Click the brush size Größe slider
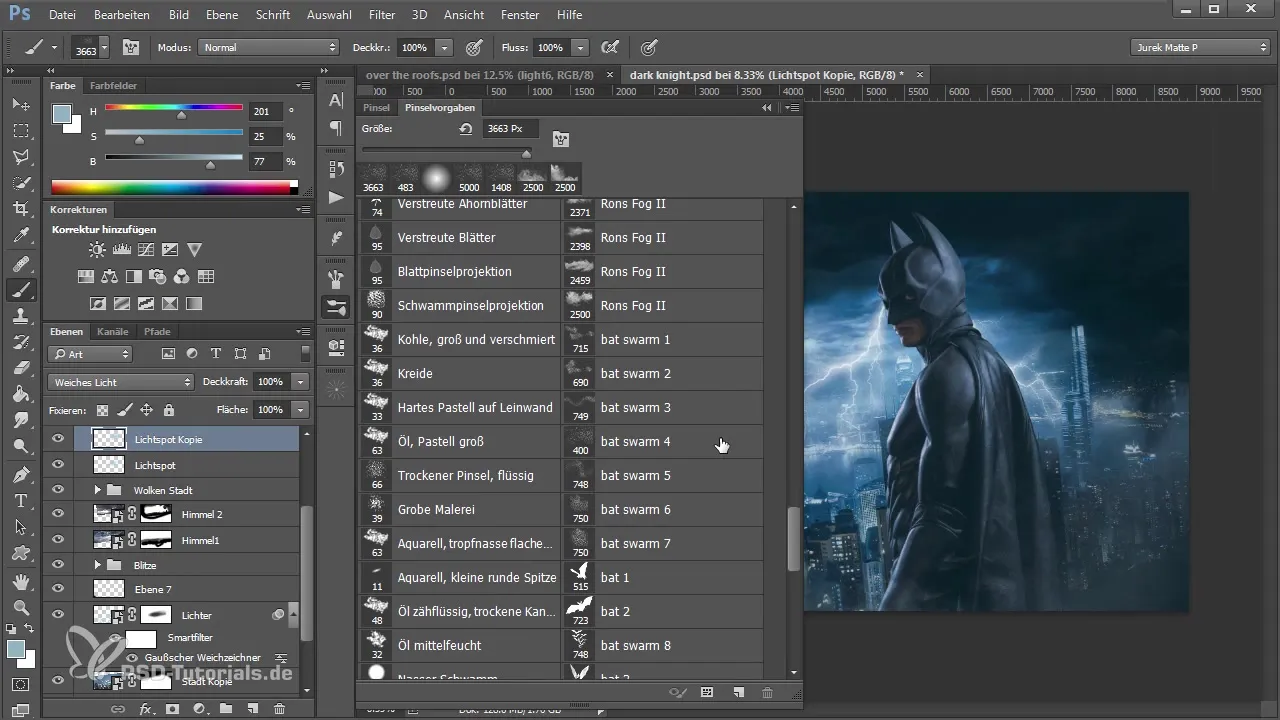1280x720 pixels. [527, 152]
